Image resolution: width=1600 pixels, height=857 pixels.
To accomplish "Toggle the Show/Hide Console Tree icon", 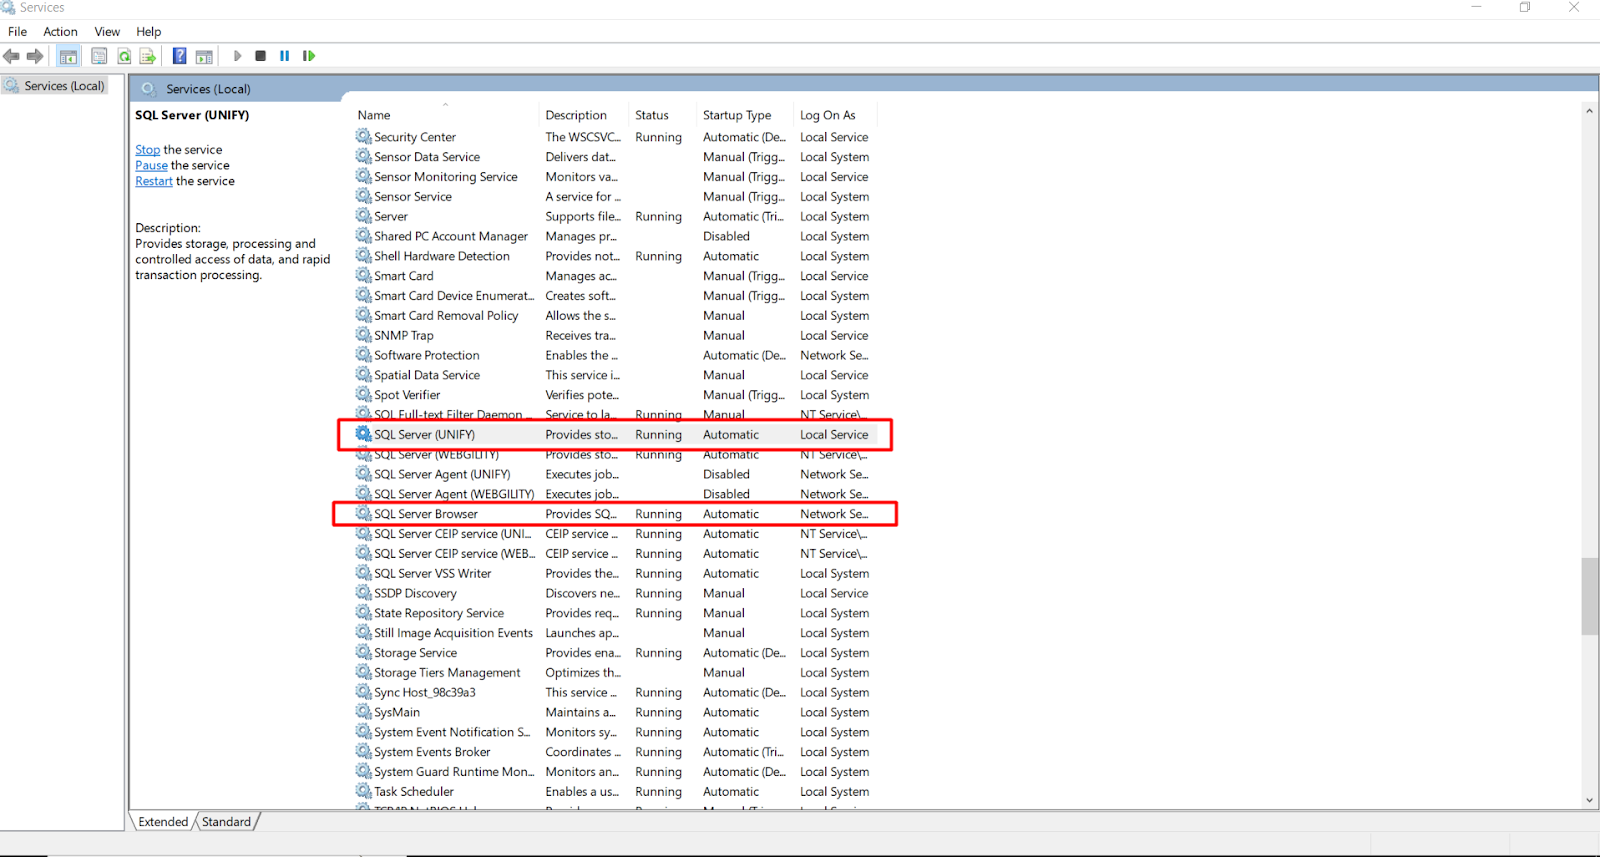I will [x=68, y=56].
